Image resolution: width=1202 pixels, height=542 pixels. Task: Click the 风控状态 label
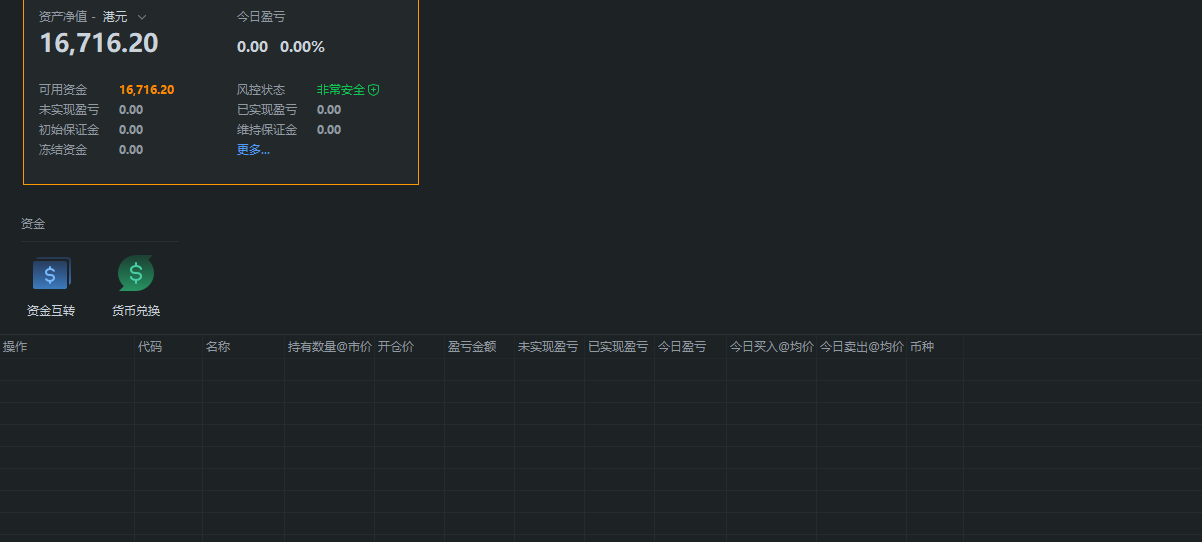(x=261, y=90)
